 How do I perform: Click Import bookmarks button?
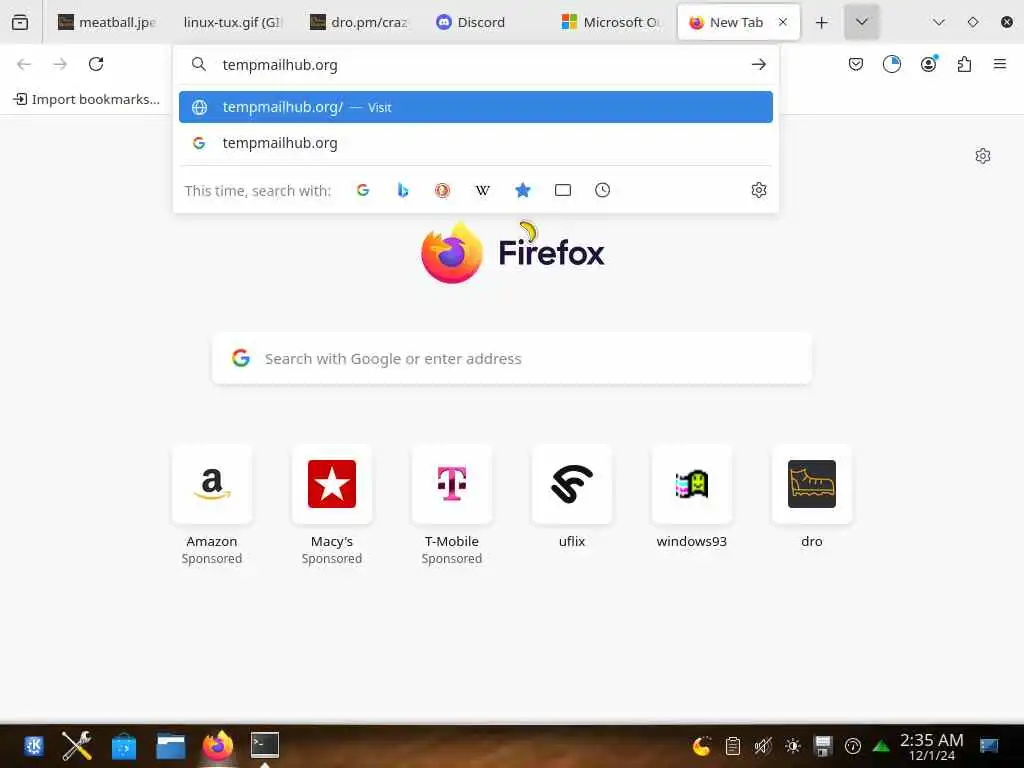pos(88,99)
